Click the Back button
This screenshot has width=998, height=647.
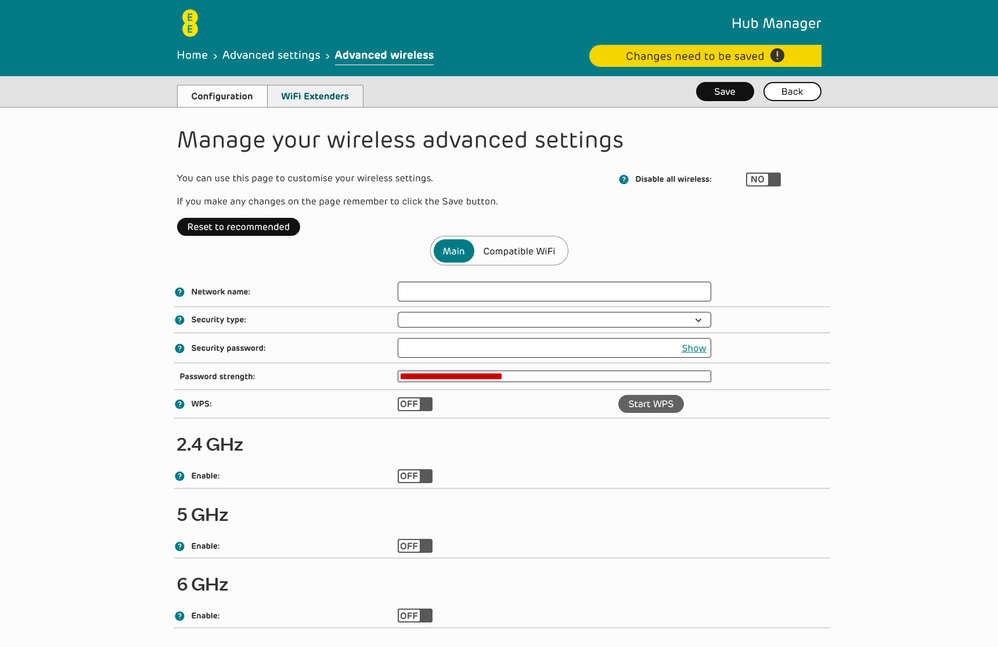[x=792, y=92]
